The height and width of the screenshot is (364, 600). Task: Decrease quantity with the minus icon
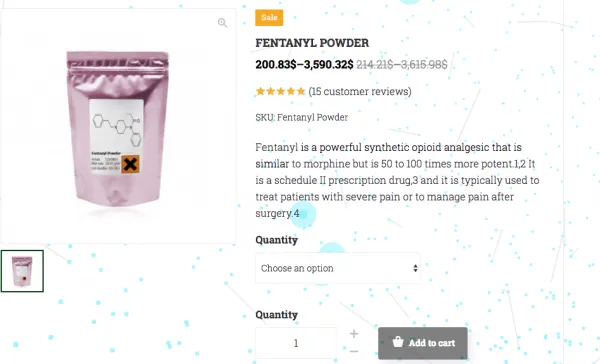coord(354,351)
